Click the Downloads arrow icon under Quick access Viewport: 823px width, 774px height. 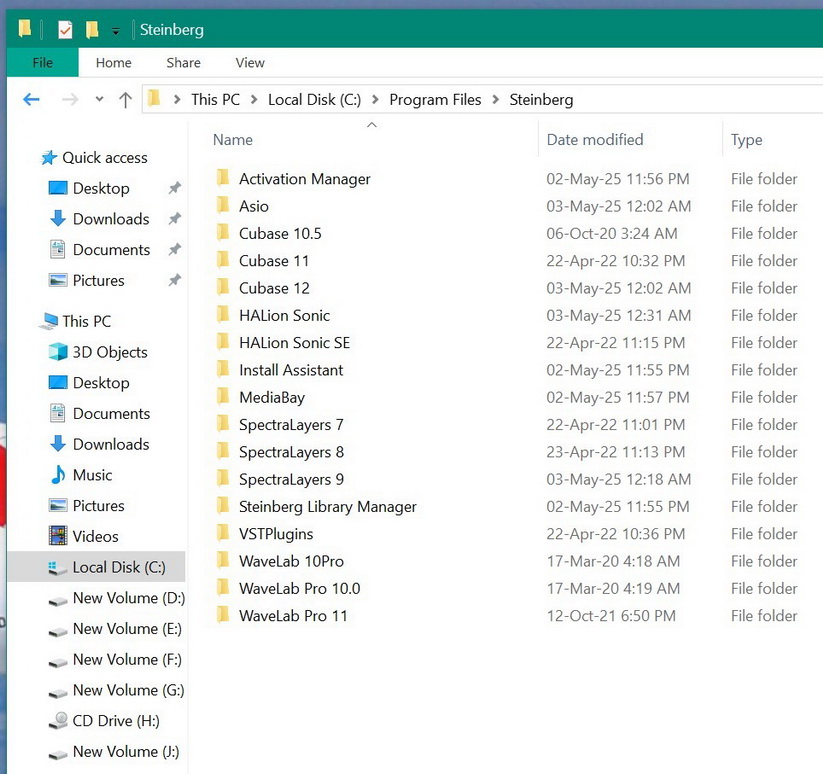(58, 218)
